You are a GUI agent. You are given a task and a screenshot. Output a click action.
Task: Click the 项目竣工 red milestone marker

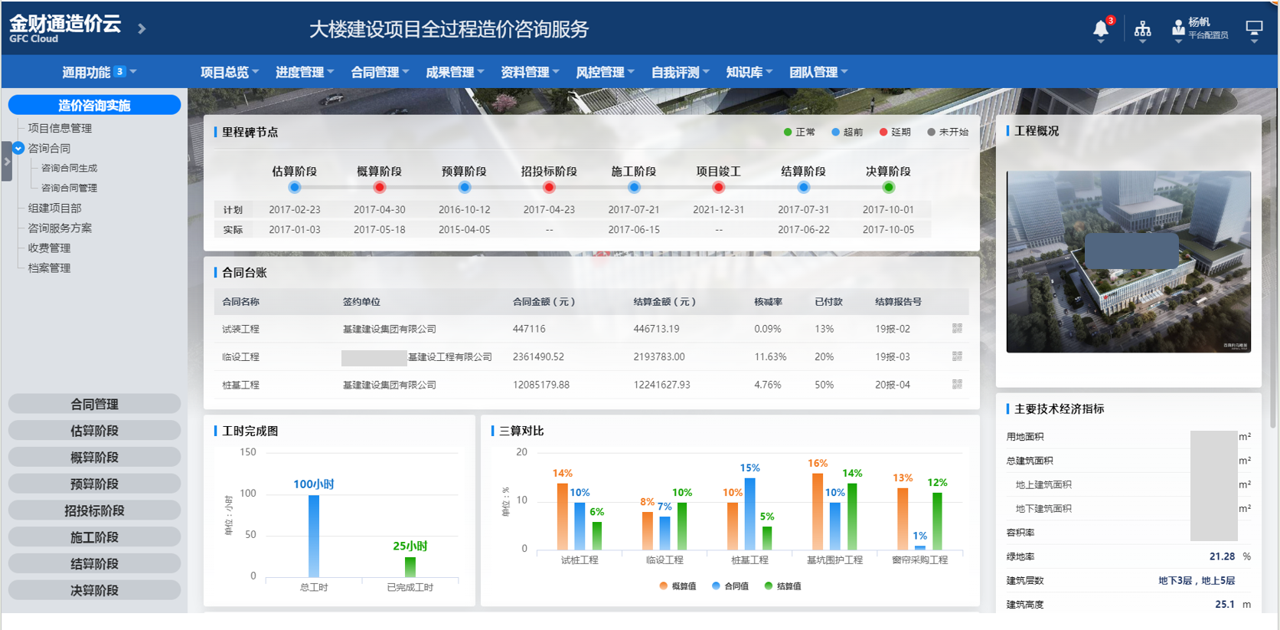coord(719,187)
